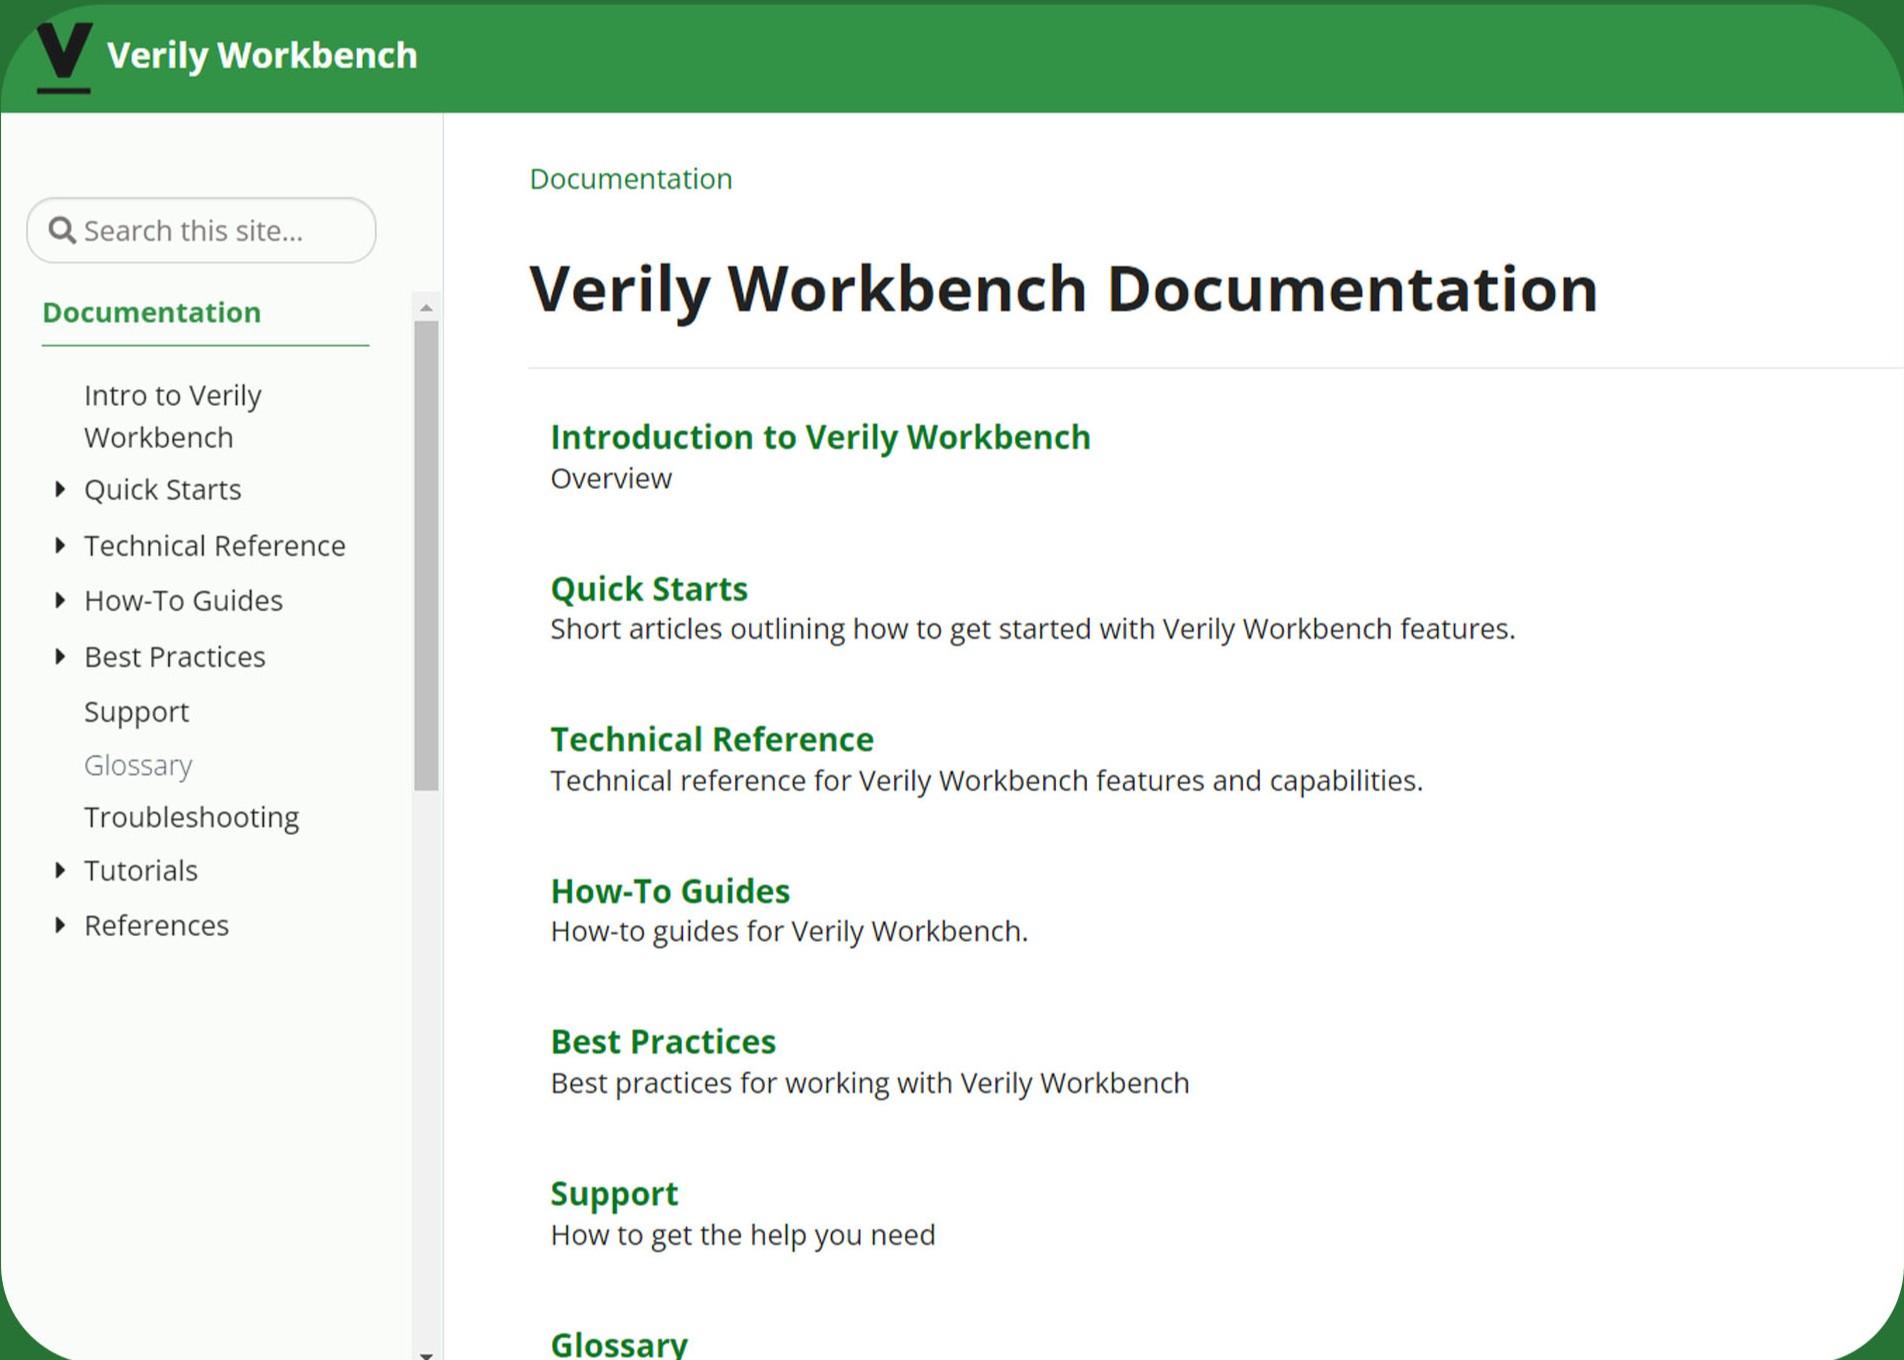
Task: Click 'Best practices for working with Verily Workbench' text
Action: click(x=870, y=1083)
